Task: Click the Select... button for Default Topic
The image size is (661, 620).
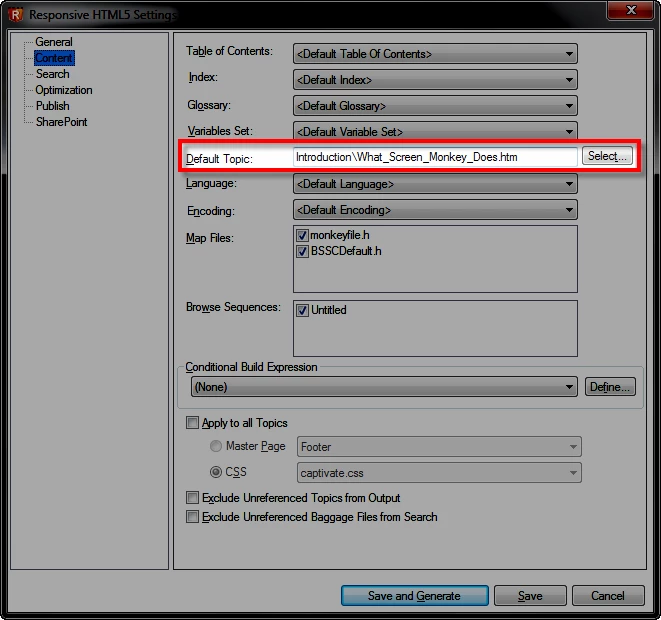Action: [607, 156]
